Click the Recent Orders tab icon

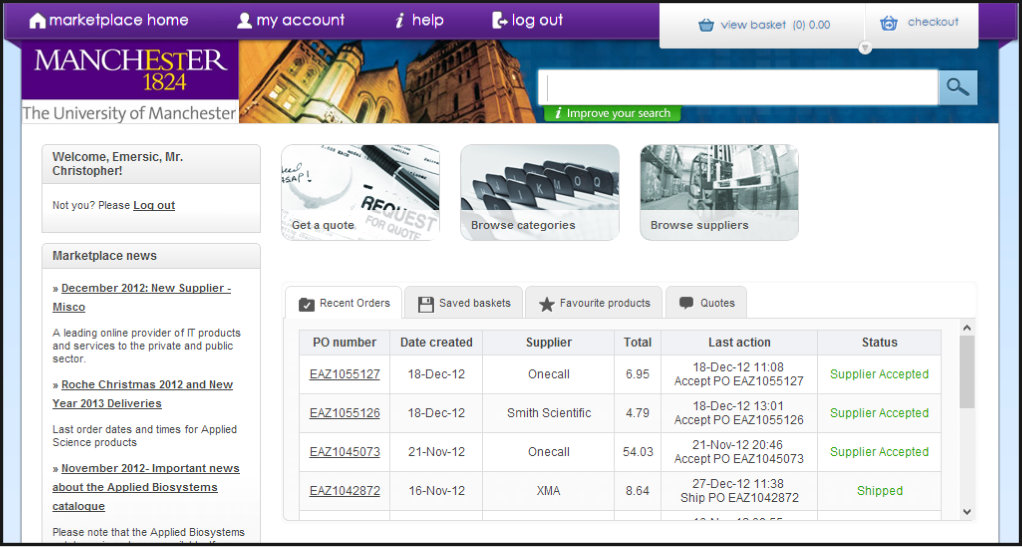[306, 304]
